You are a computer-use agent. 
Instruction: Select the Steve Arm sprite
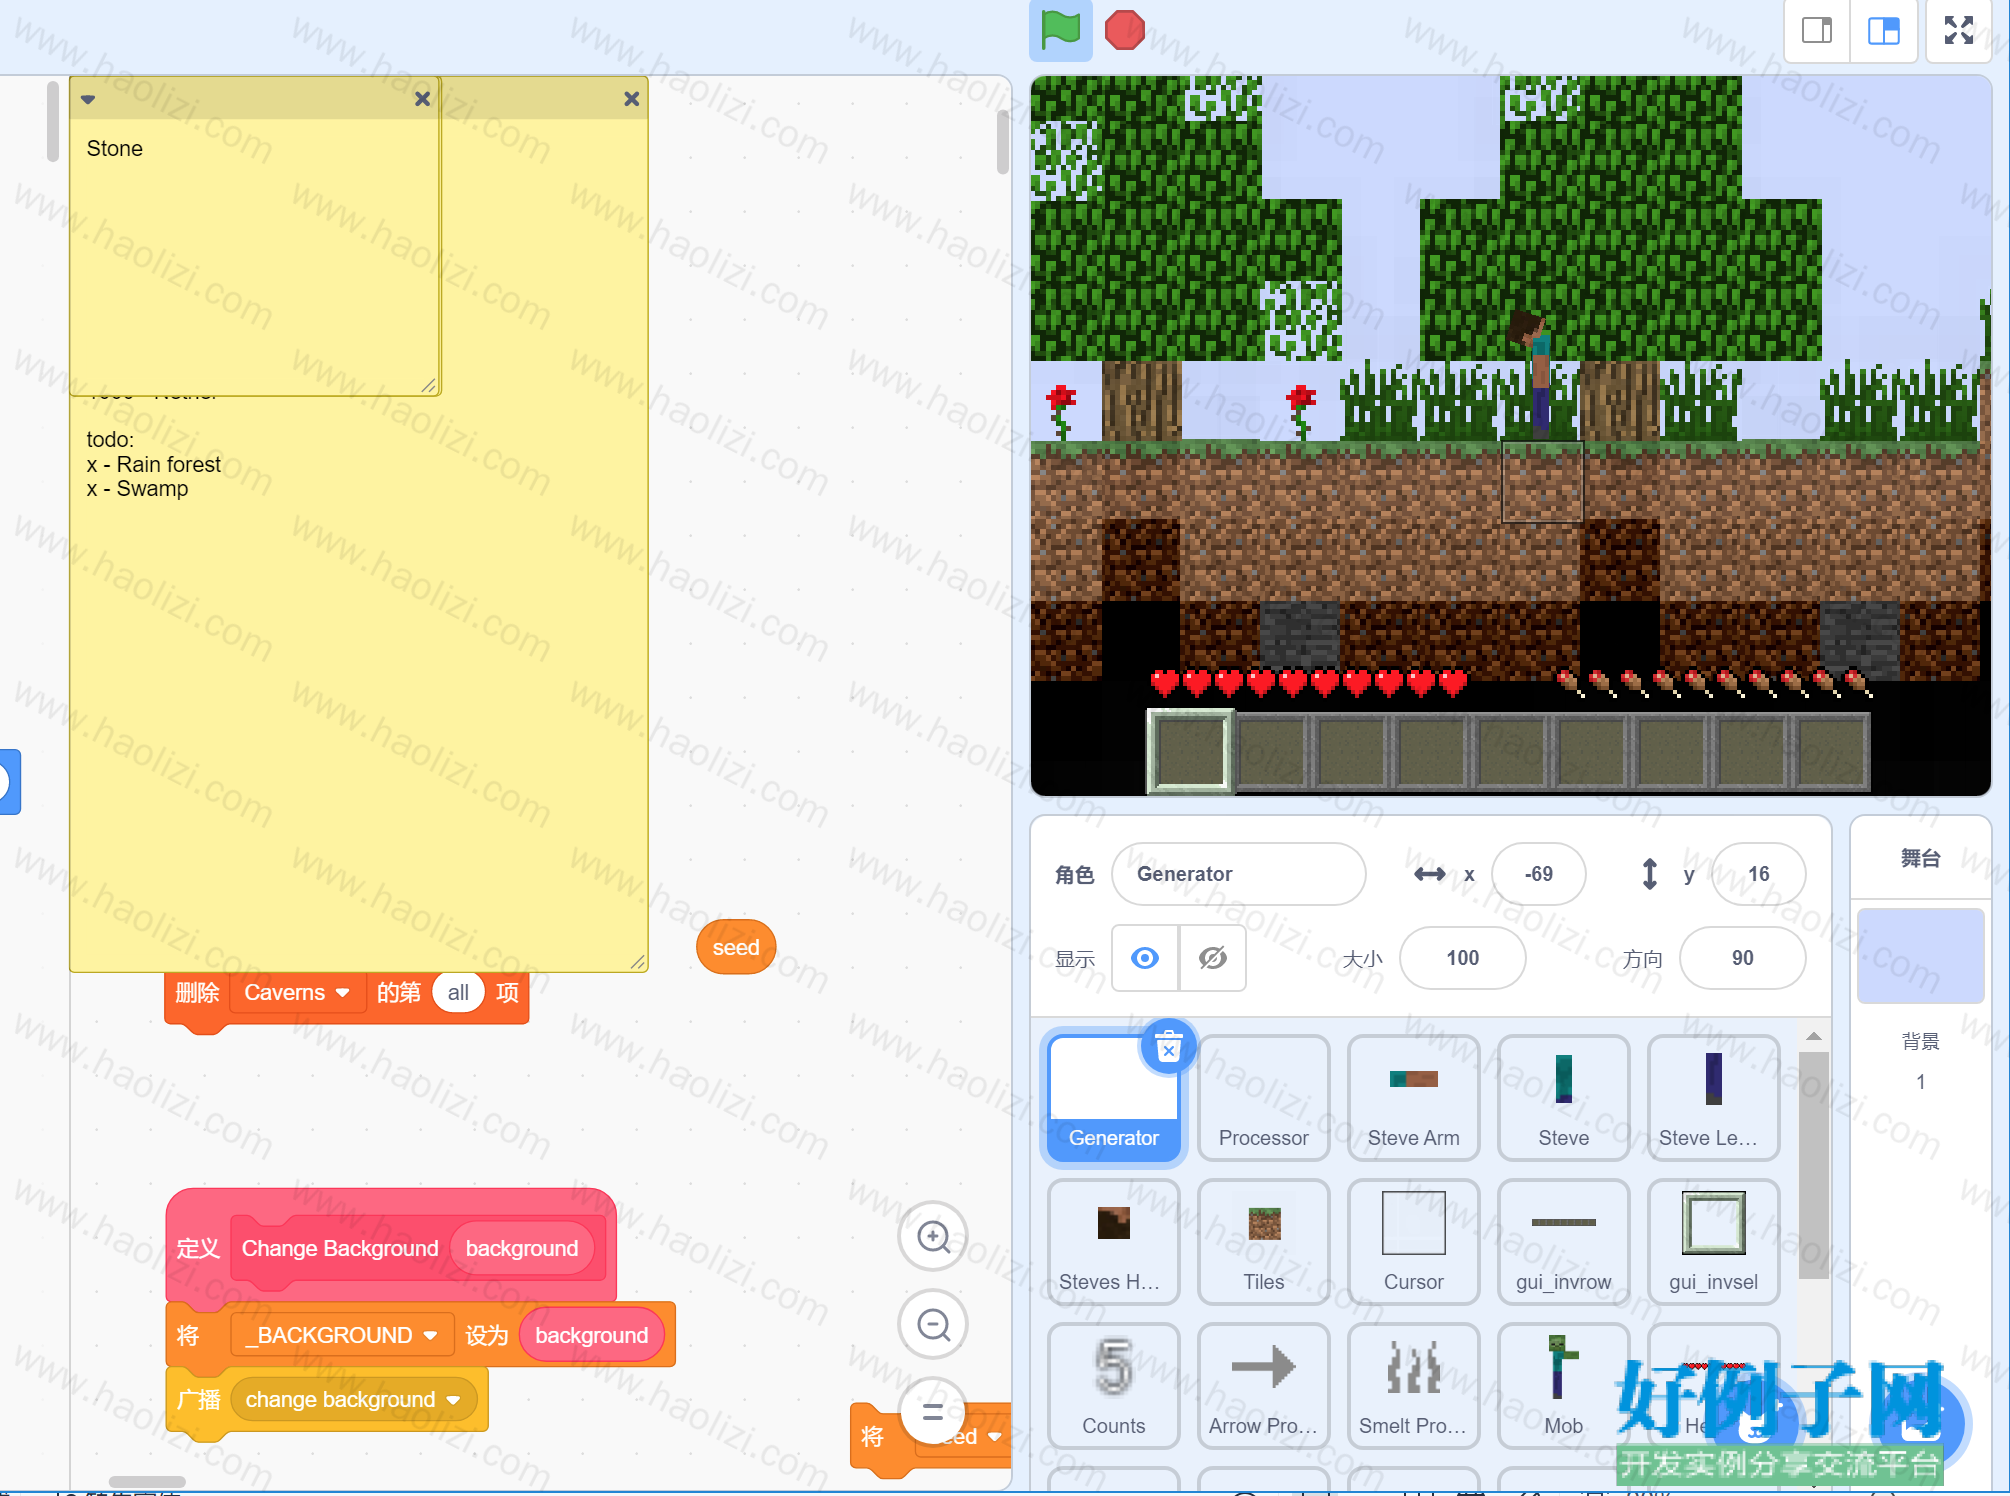tap(1413, 1097)
